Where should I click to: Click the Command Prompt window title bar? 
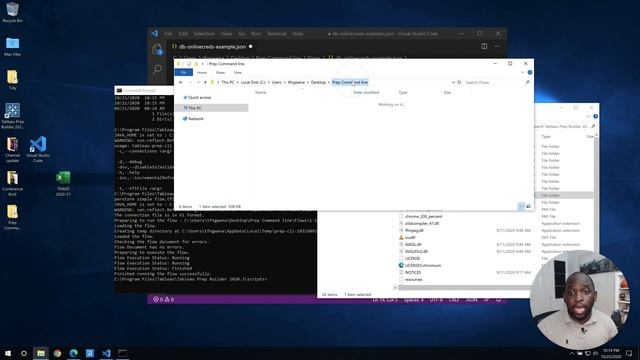point(144,90)
